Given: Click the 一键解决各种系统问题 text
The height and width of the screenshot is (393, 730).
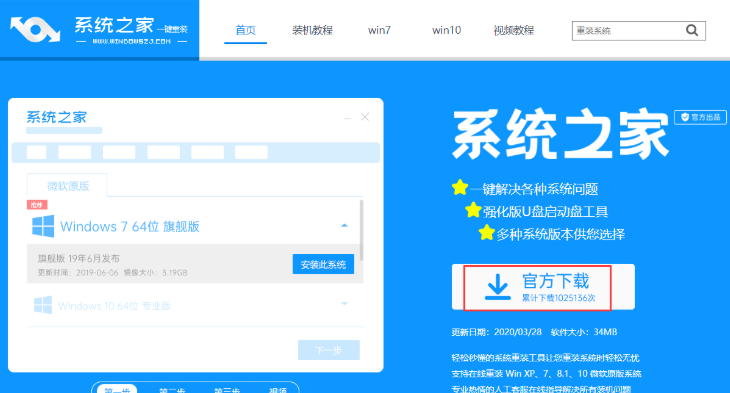Looking at the screenshot, I should click(534, 189).
